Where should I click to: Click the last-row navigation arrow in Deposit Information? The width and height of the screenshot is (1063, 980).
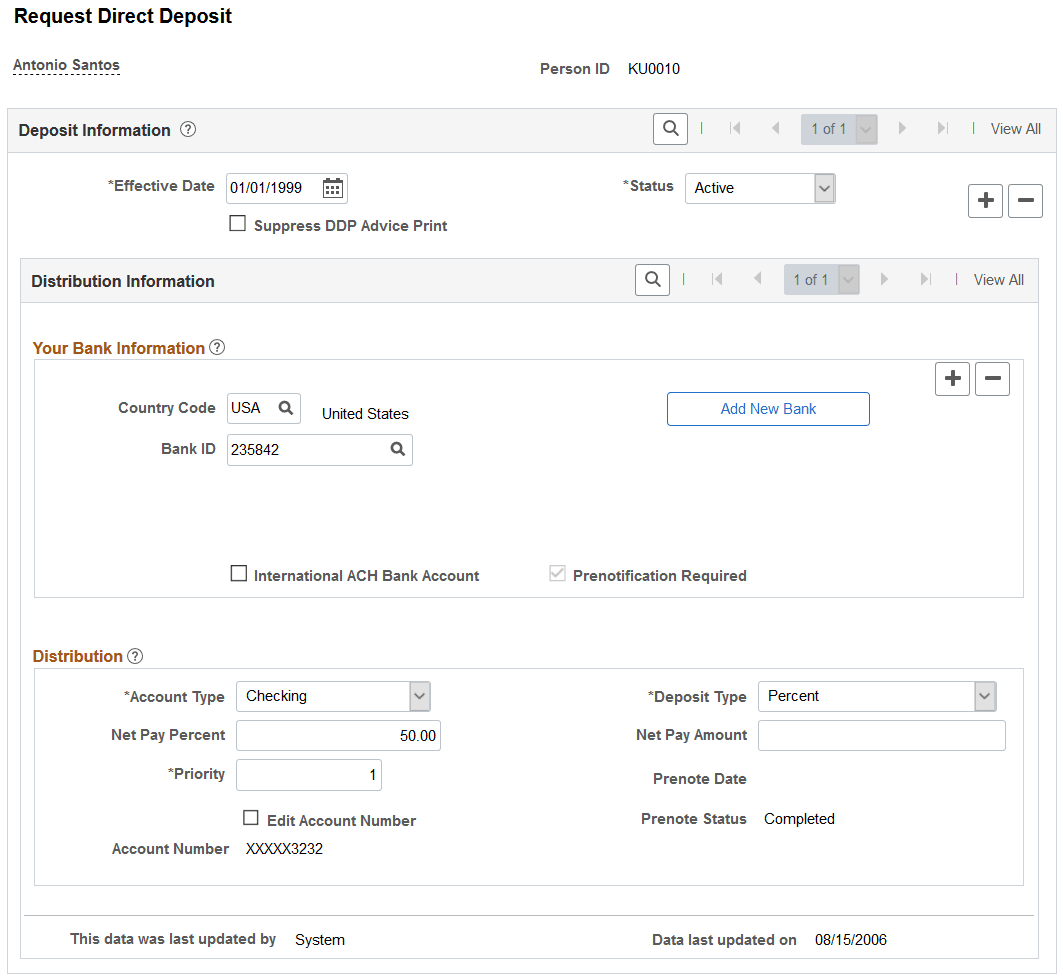click(941, 128)
